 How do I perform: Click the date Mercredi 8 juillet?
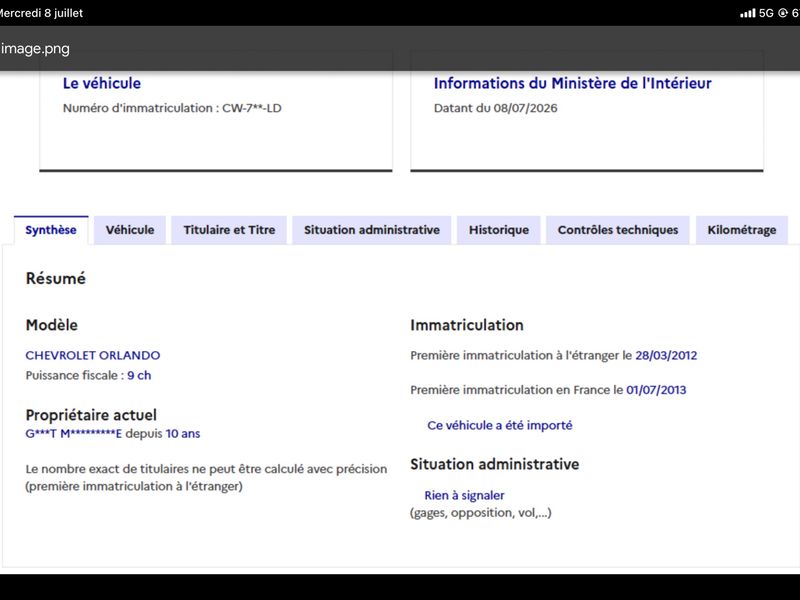41,13
